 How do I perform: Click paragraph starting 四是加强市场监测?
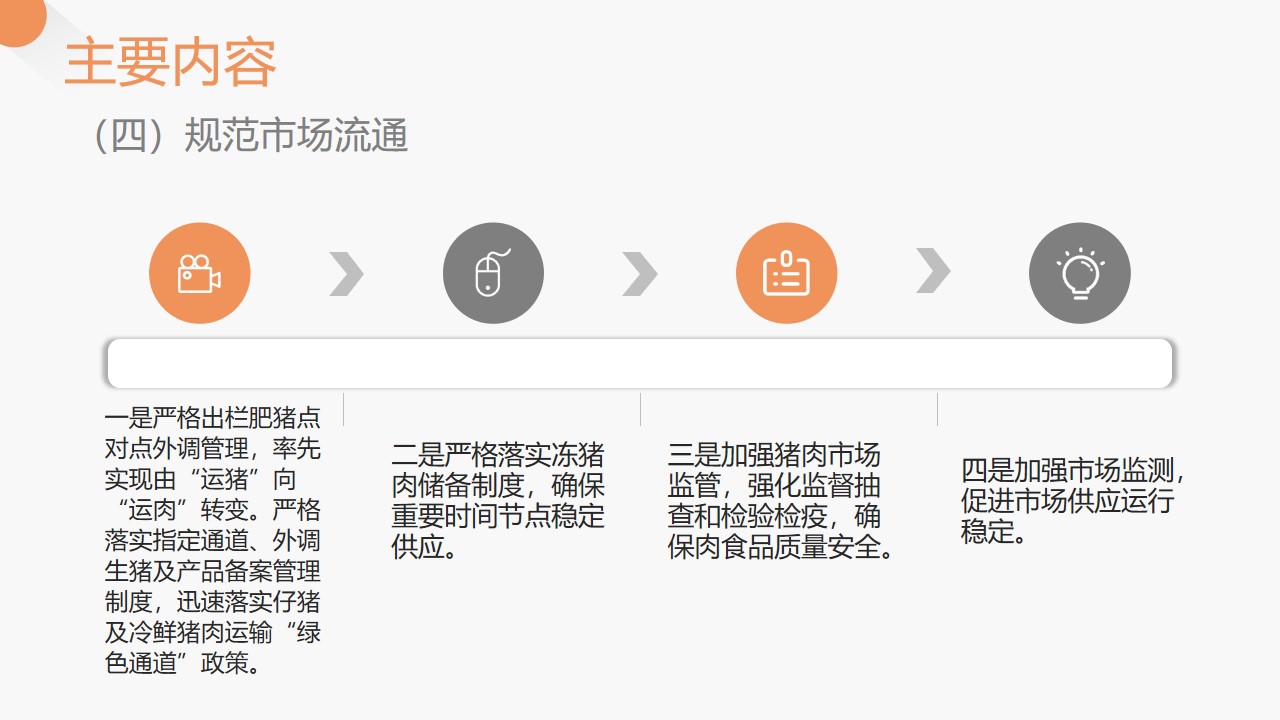(1073, 501)
